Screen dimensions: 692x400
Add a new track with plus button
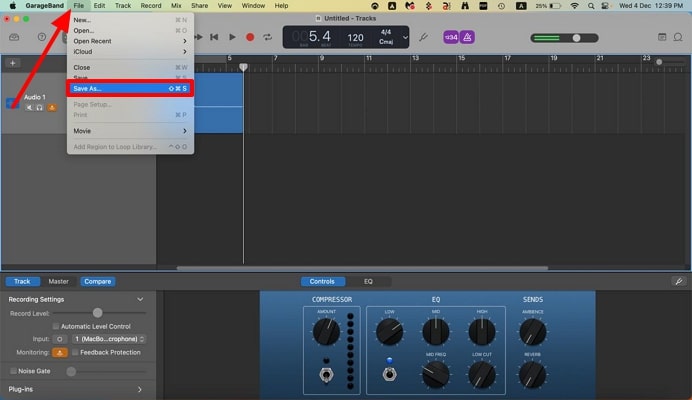tap(12, 63)
